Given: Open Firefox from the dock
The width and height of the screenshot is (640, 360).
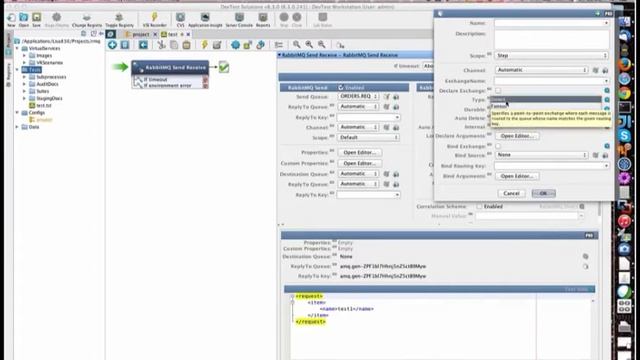Looking at the screenshot, I should (624, 64).
